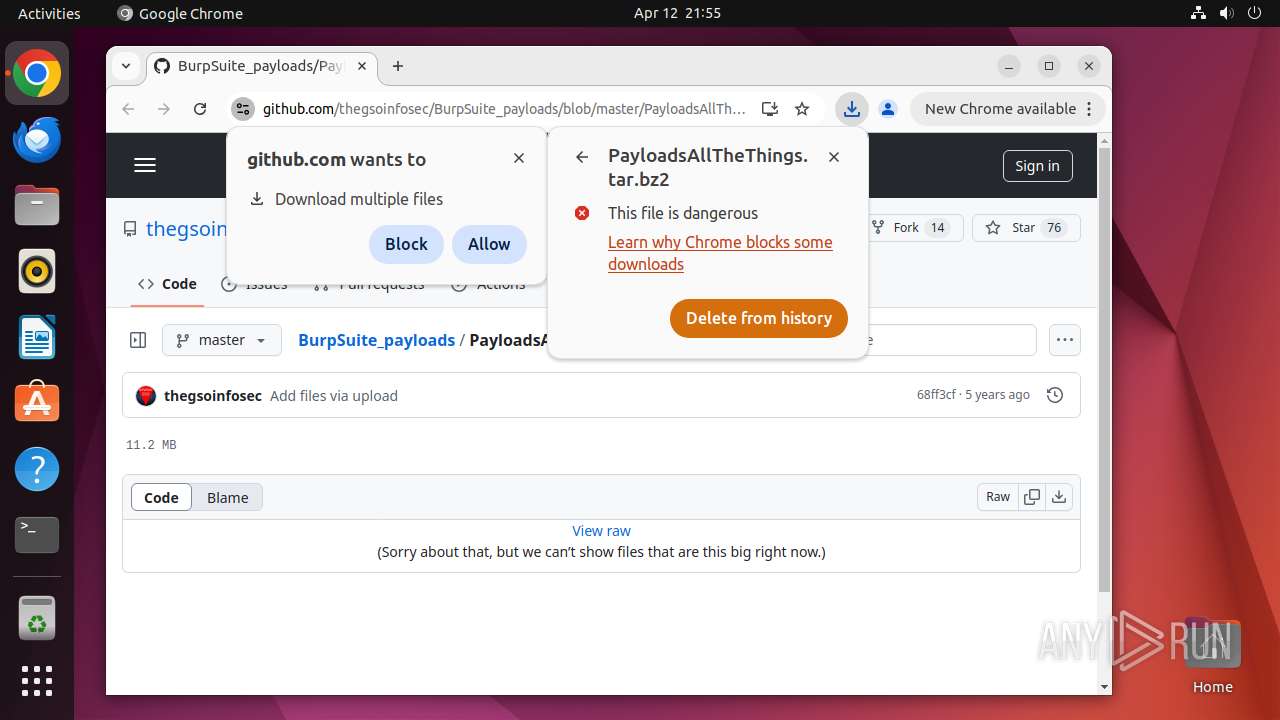Open the Files manager in dock
The height and width of the screenshot is (720, 1280).
tap(37, 205)
